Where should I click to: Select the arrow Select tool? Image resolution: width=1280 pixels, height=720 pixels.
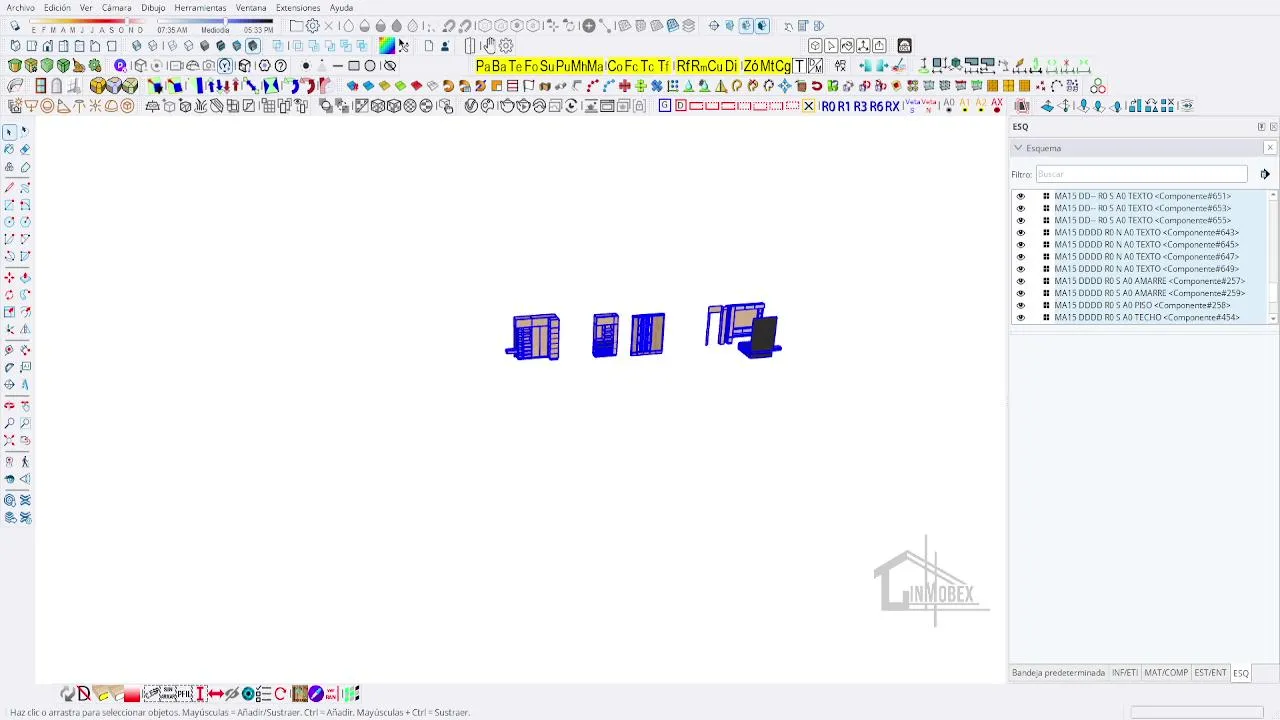[x=9, y=132]
